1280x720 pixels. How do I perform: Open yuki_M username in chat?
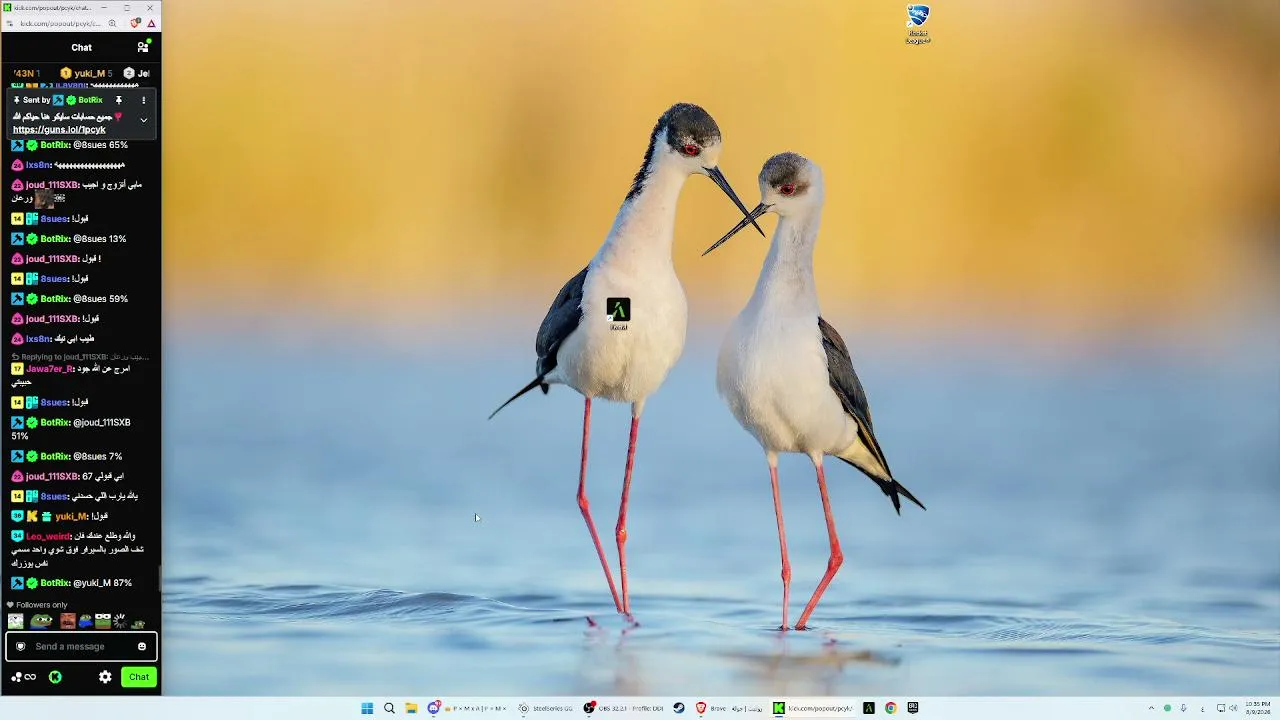tap(71, 516)
